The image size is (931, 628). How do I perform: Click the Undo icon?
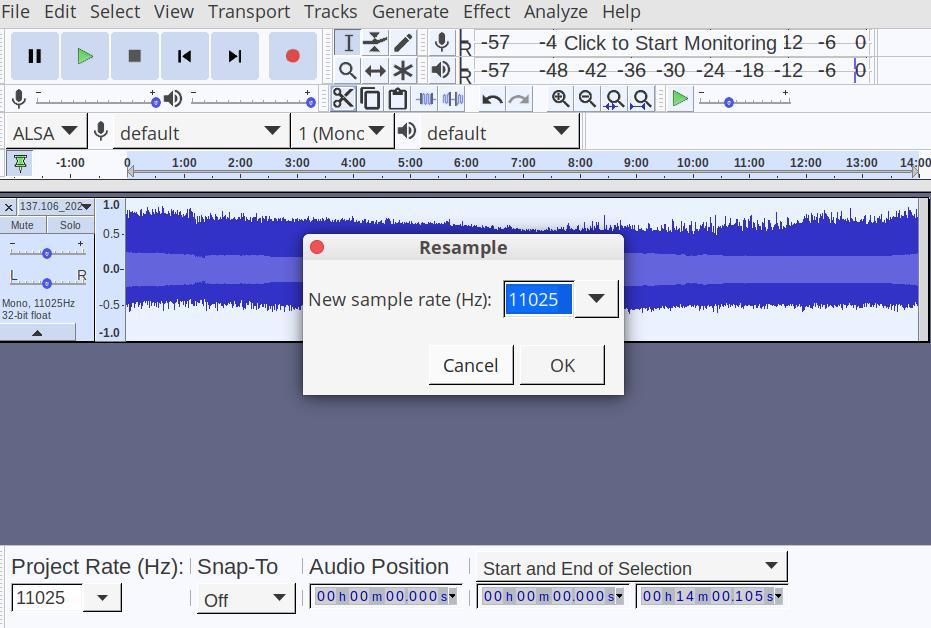pos(491,99)
